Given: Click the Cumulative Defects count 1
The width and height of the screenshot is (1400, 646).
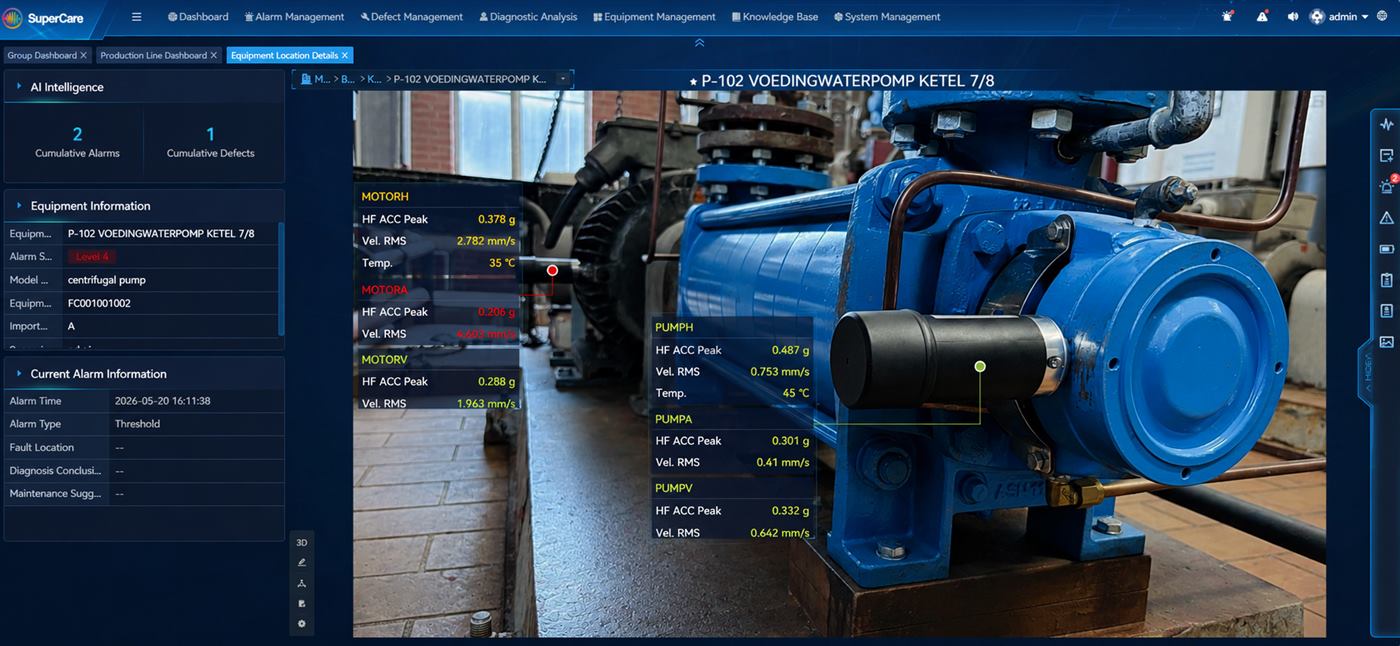Looking at the screenshot, I should pyautogui.click(x=210, y=134).
